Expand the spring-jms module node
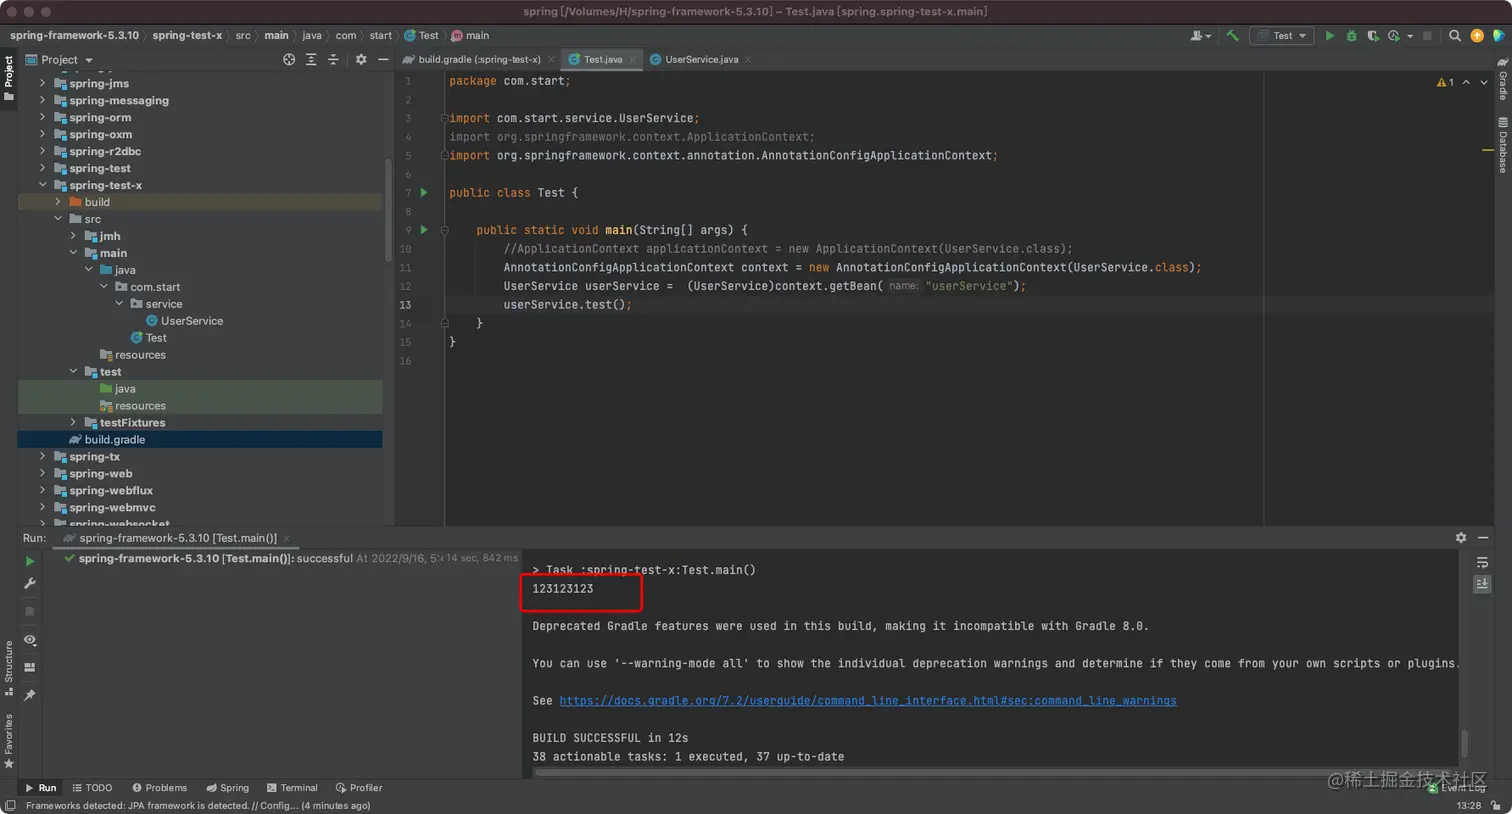The image size is (1512, 814). pos(43,83)
